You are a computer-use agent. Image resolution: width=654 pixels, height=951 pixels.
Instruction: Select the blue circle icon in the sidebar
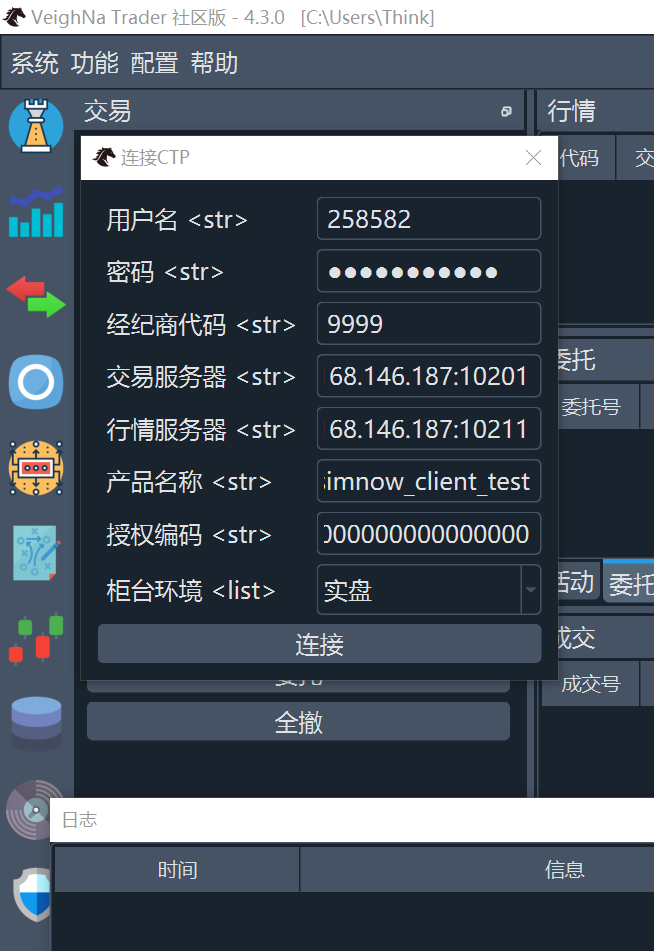click(x=36, y=382)
